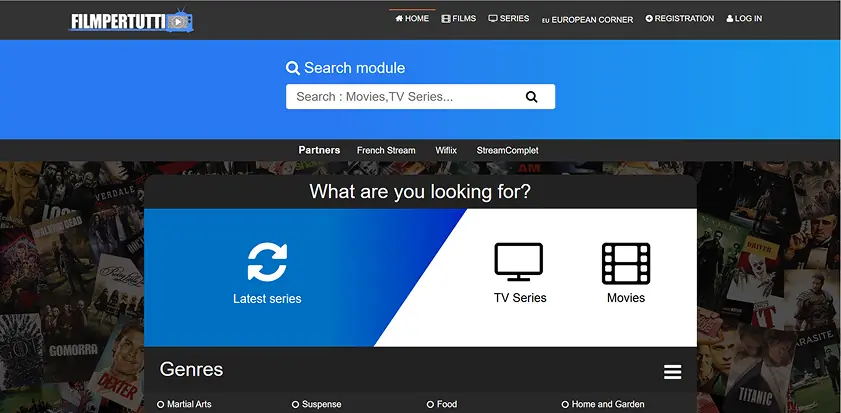Screen dimensions: 841x413
Task: Open the European Corner menu
Action: coord(587,20)
